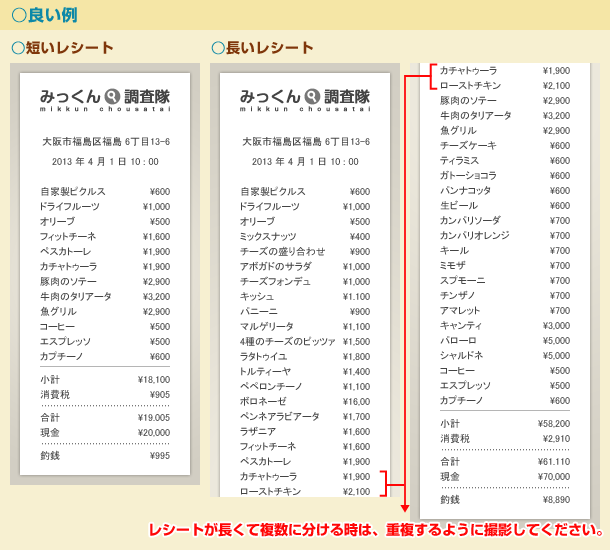Select the 長いレシート section label

(x=269, y=48)
